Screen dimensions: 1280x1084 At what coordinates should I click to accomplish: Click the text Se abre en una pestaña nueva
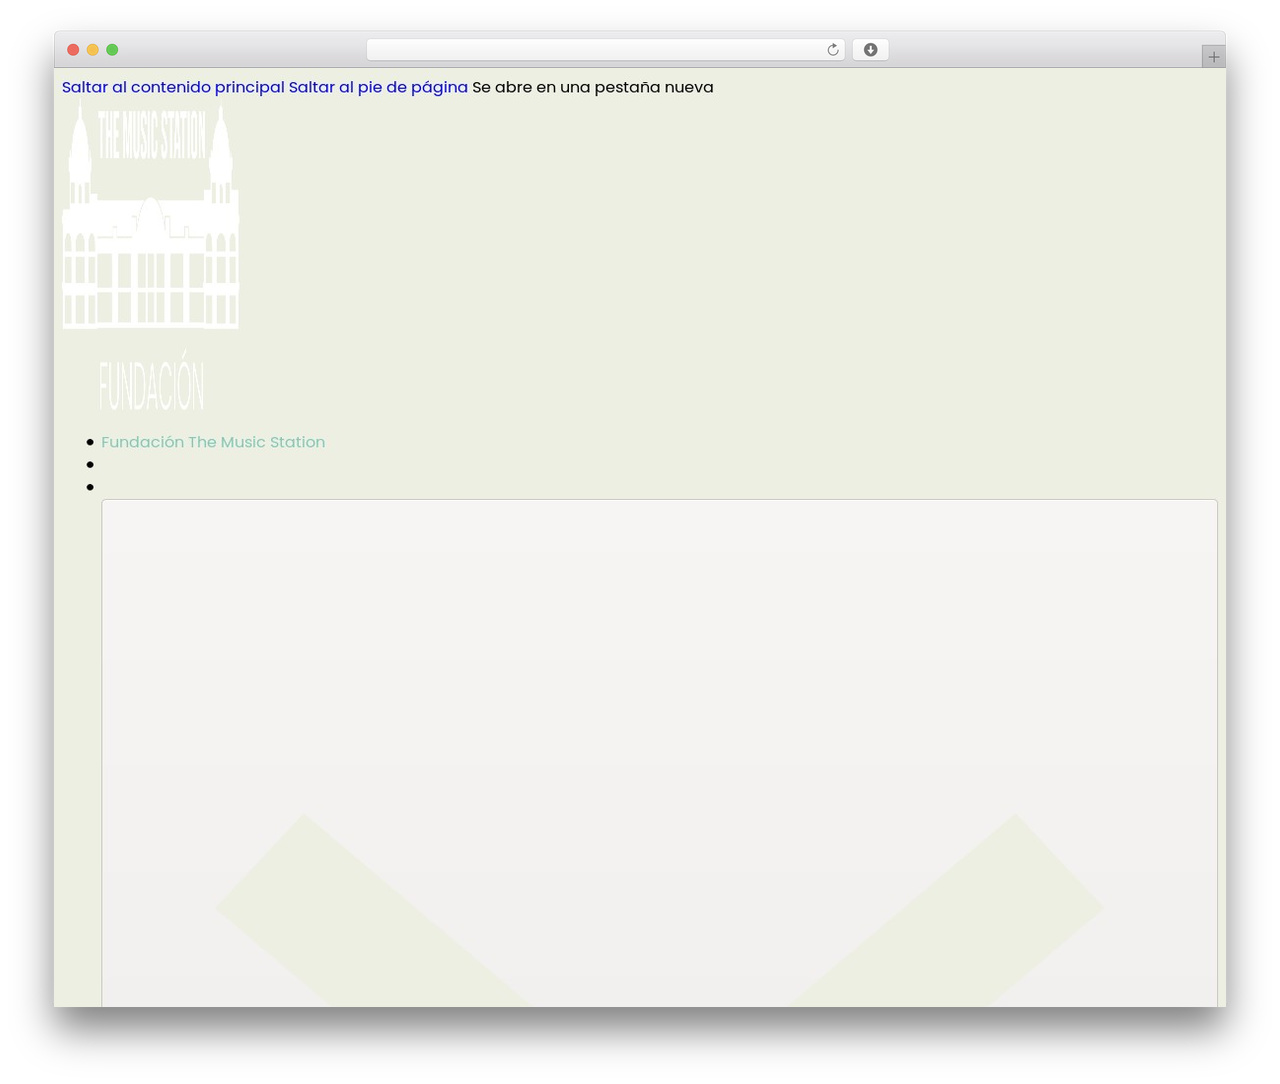[593, 87]
